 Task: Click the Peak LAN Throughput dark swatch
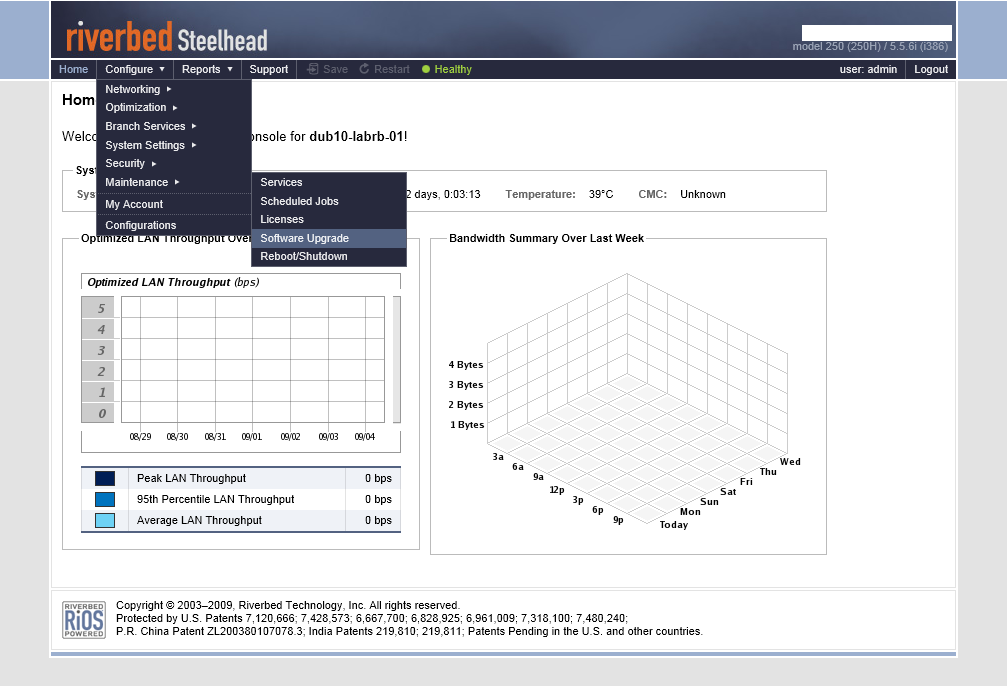[105, 479]
